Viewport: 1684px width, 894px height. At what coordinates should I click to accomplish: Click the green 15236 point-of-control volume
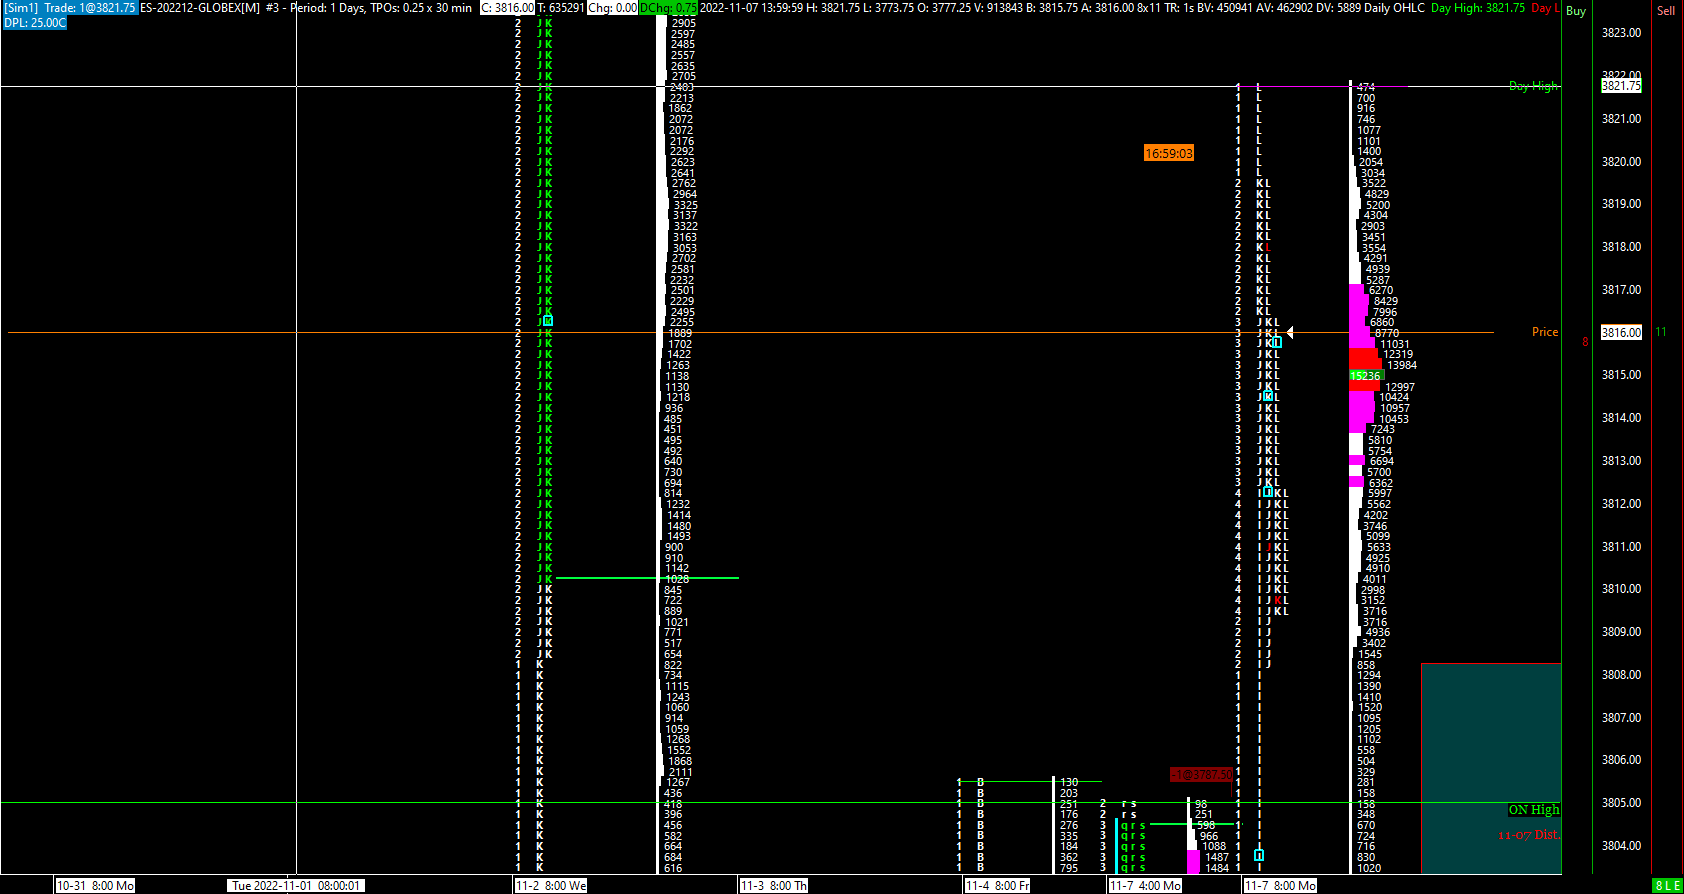(x=1365, y=376)
